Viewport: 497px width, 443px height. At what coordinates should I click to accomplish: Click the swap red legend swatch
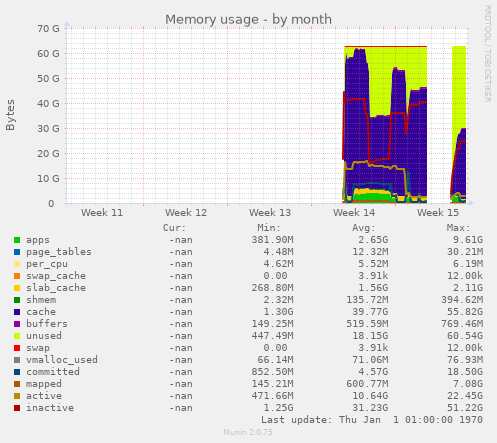tap(17, 348)
